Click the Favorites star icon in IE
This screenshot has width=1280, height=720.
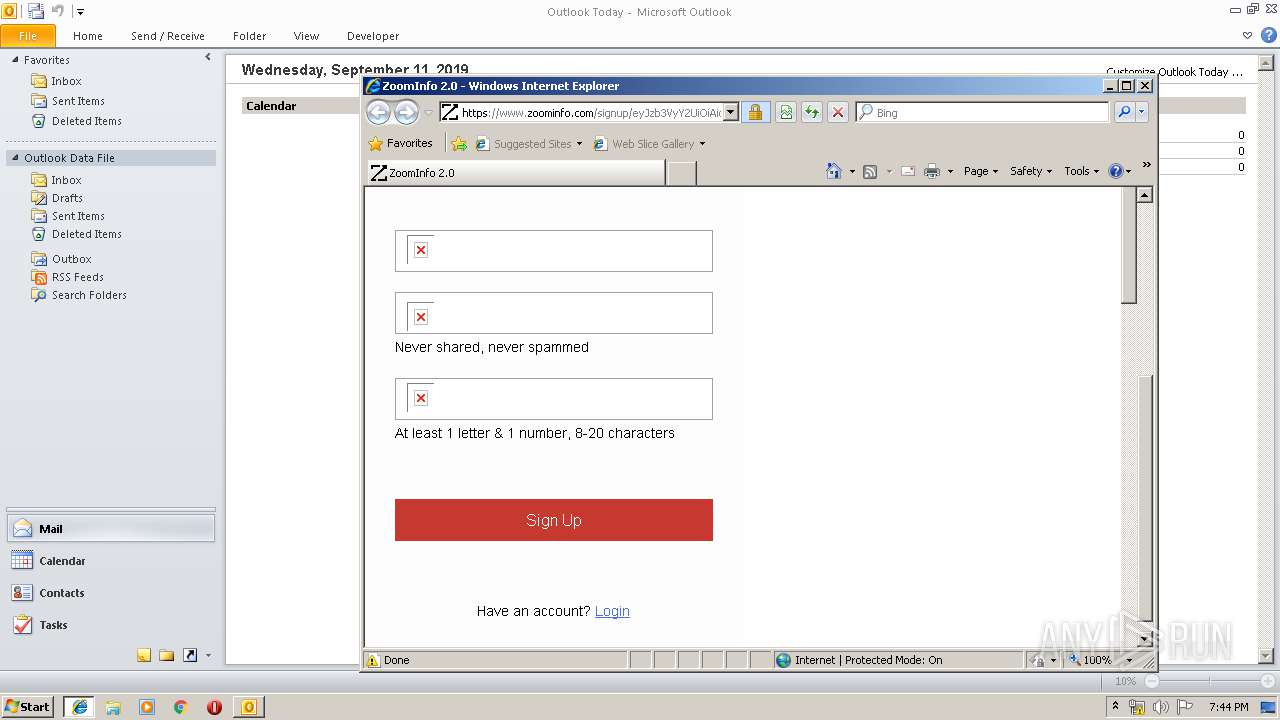[376, 143]
